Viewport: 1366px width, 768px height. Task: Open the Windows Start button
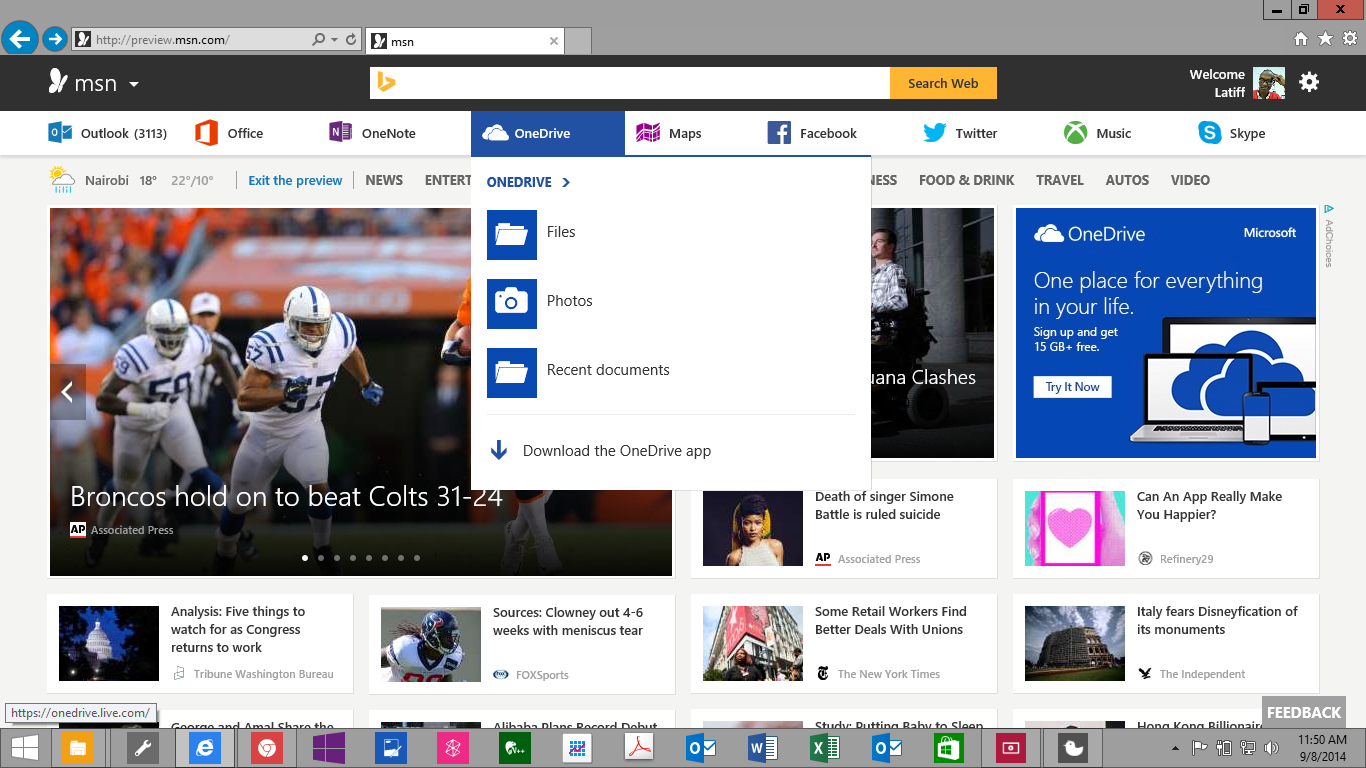pyautogui.click(x=24, y=748)
